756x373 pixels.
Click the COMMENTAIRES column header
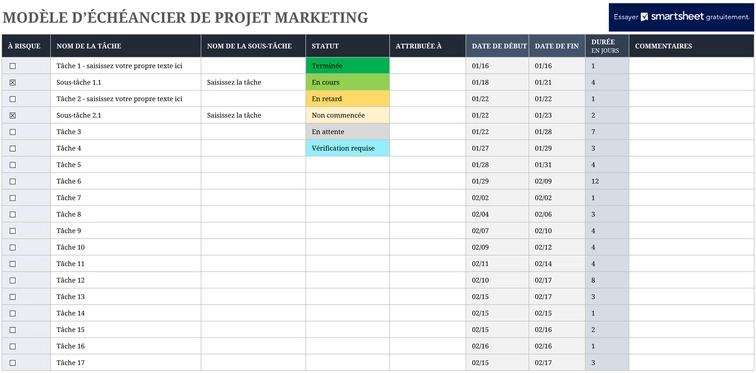691,46
